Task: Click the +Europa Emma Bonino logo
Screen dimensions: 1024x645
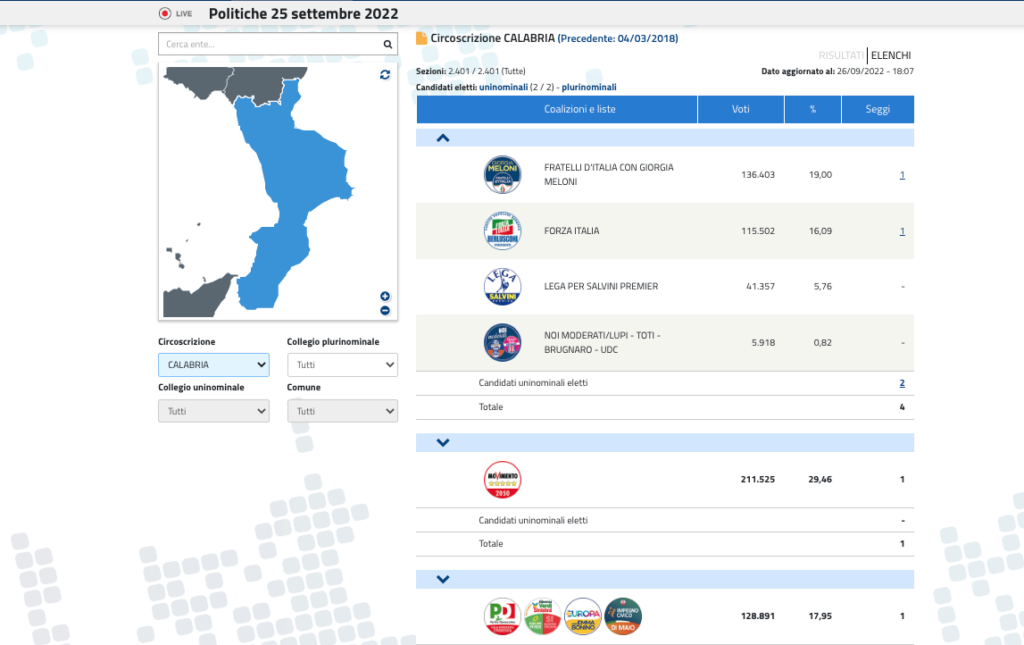Action: tap(583, 616)
